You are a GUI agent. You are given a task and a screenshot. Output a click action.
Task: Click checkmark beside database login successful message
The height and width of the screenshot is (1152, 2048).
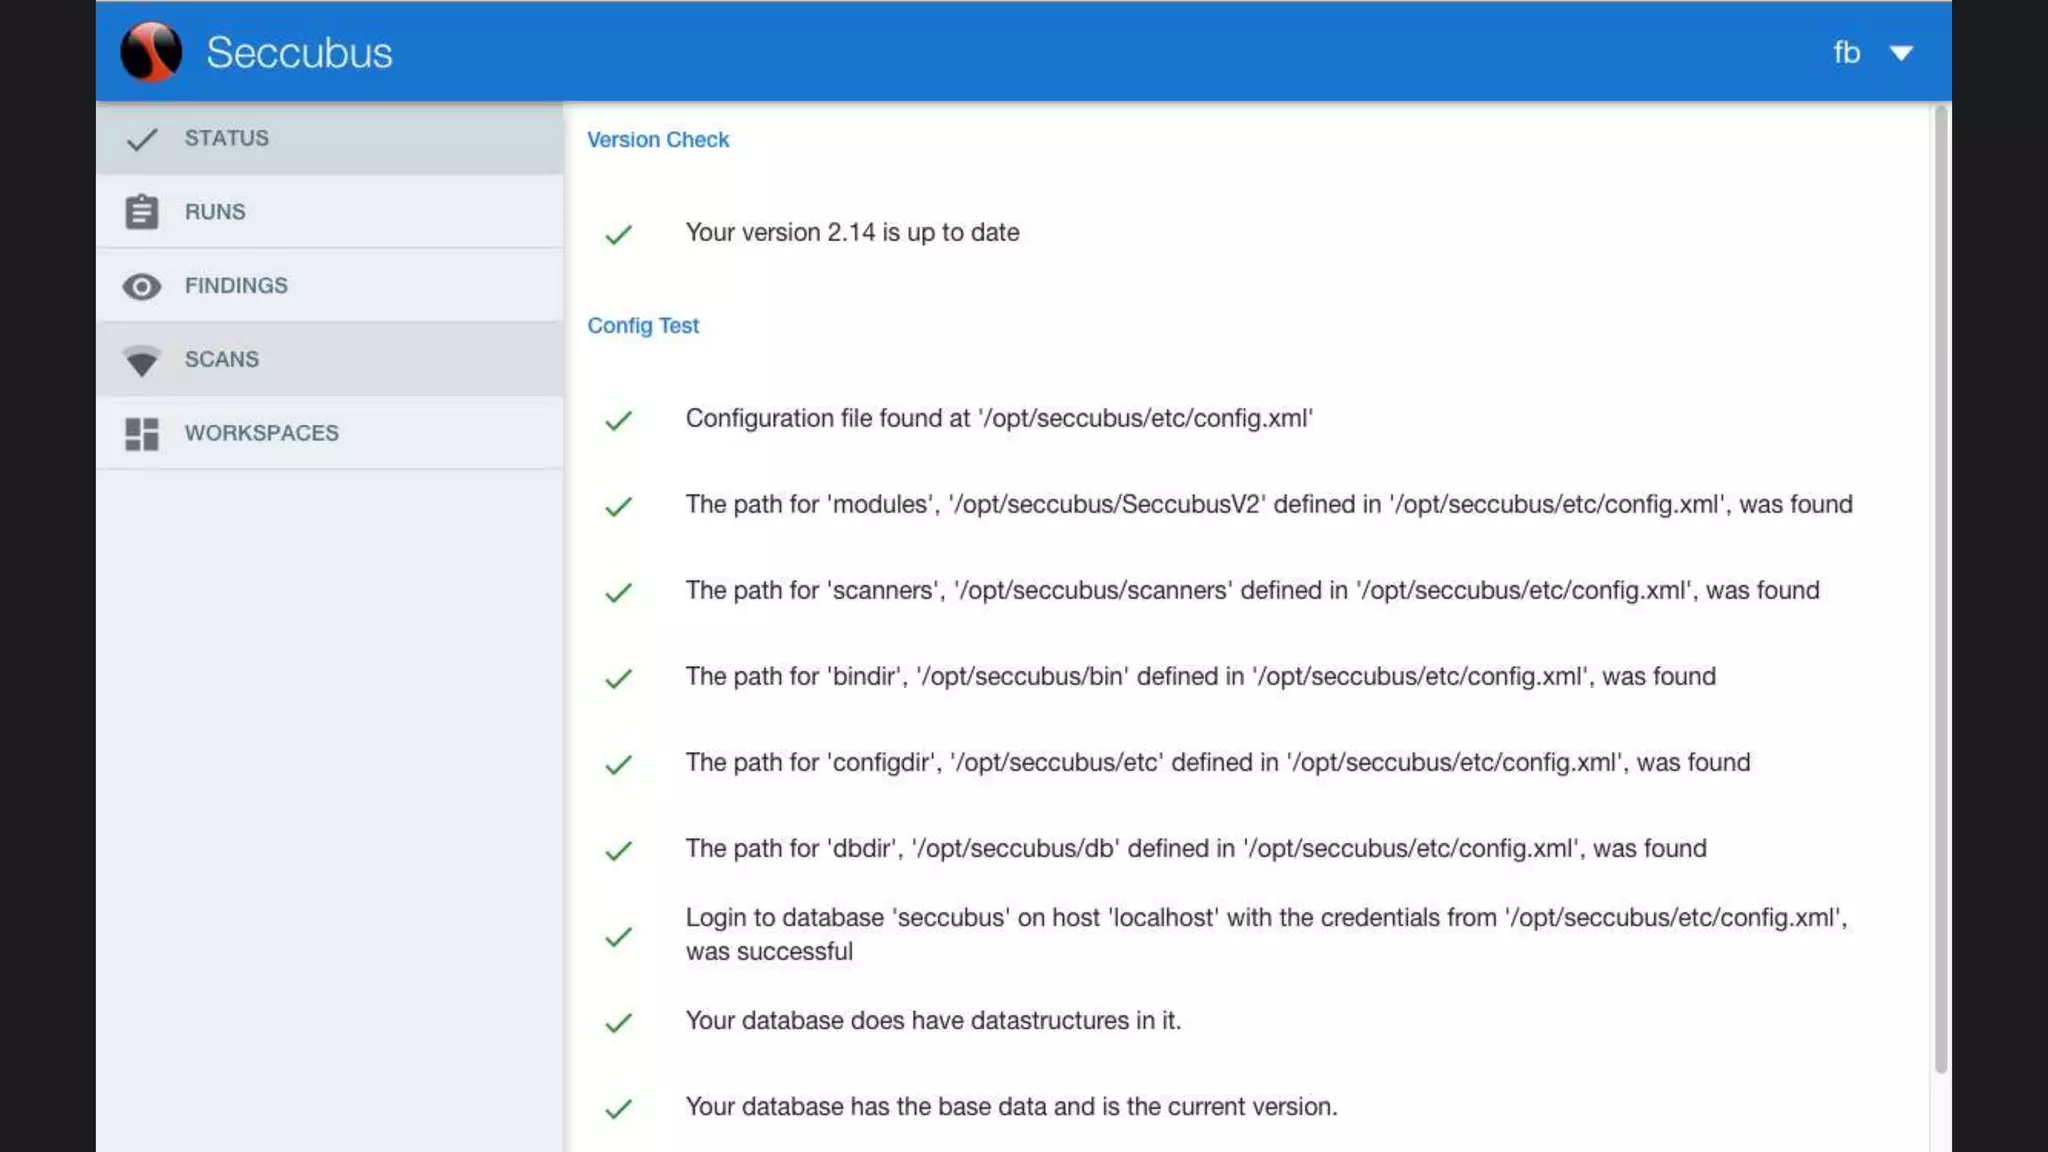click(619, 937)
